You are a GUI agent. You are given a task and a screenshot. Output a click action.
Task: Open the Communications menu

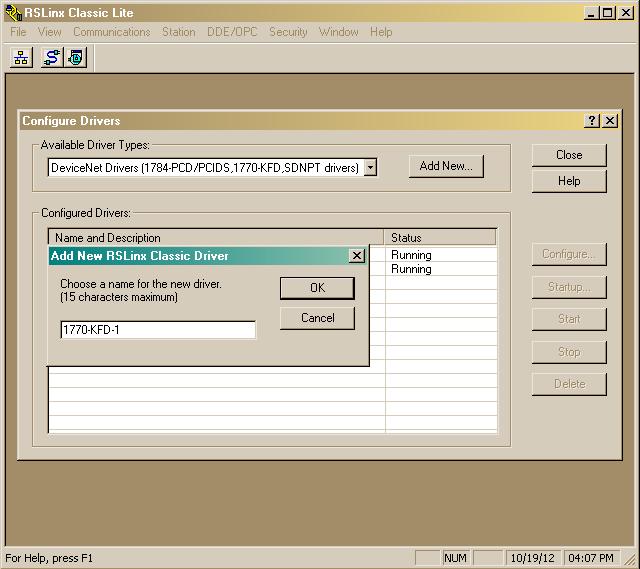[x=112, y=32]
